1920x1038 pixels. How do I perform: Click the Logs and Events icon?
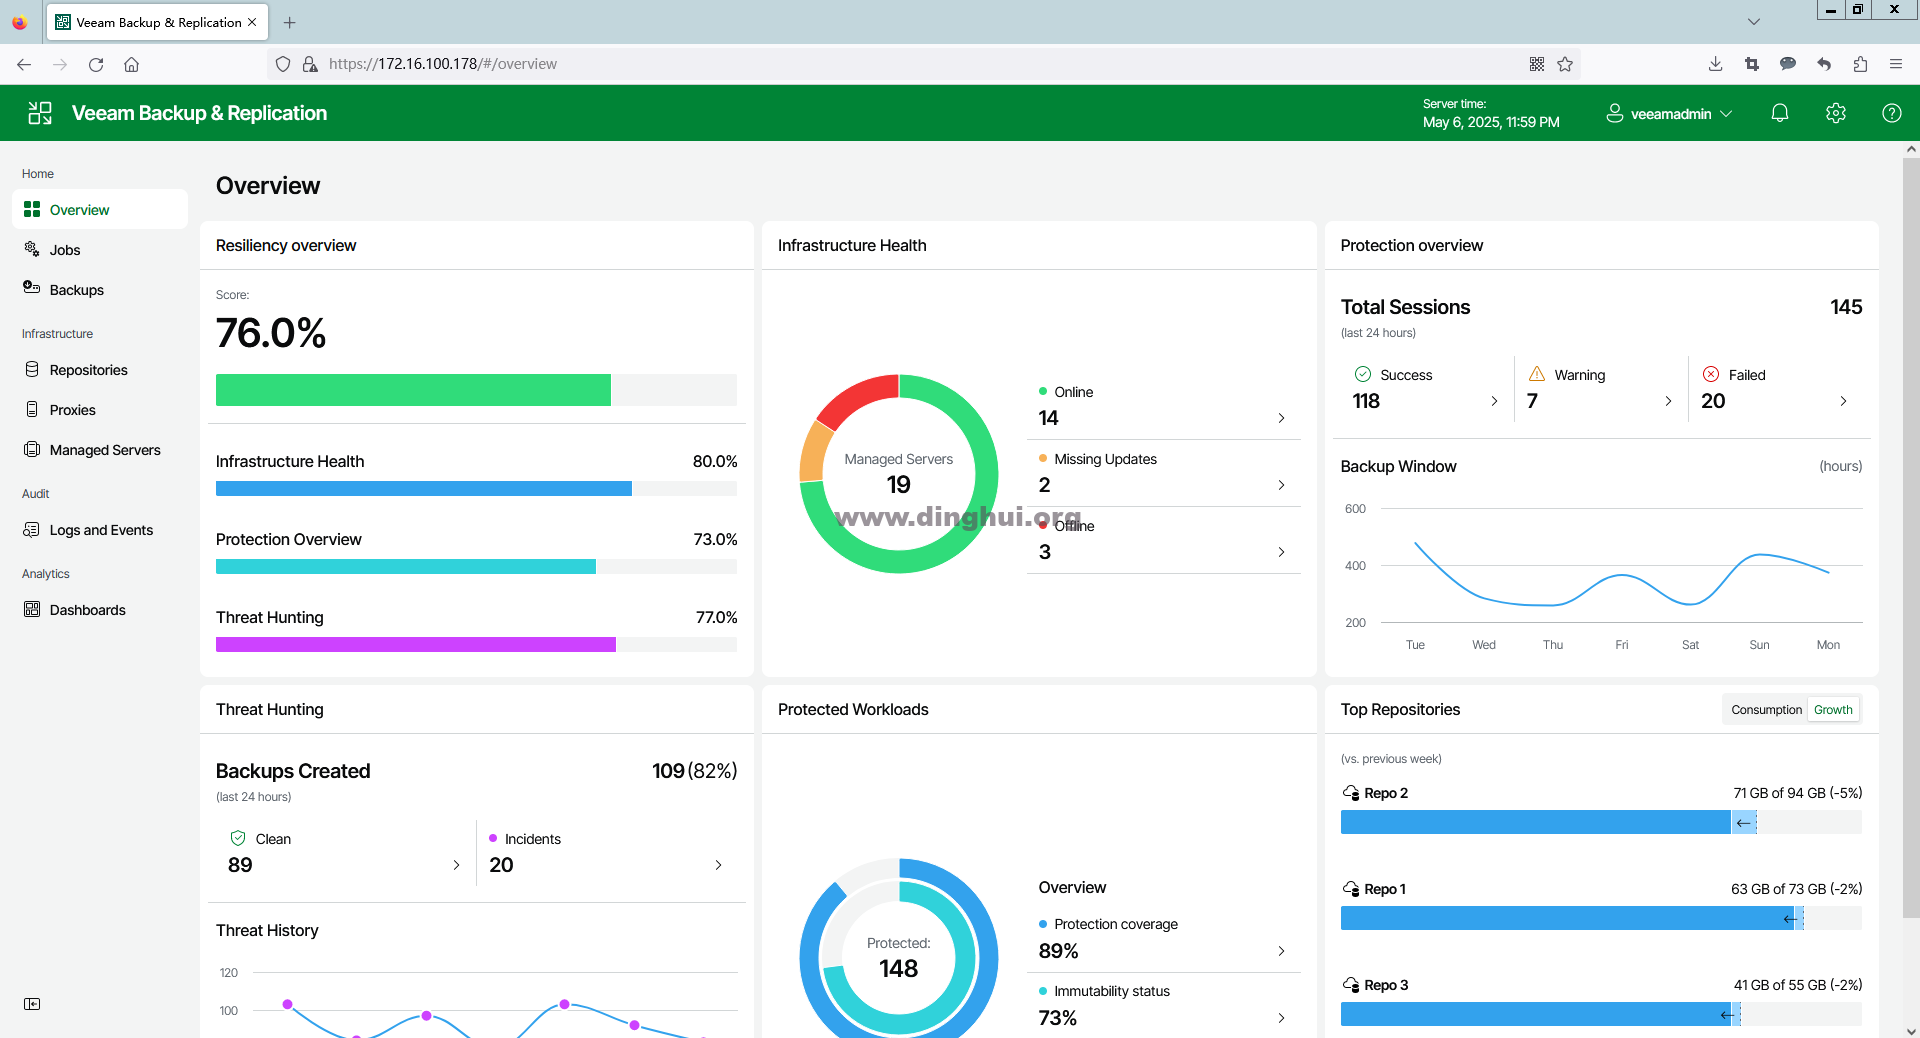(x=32, y=529)
